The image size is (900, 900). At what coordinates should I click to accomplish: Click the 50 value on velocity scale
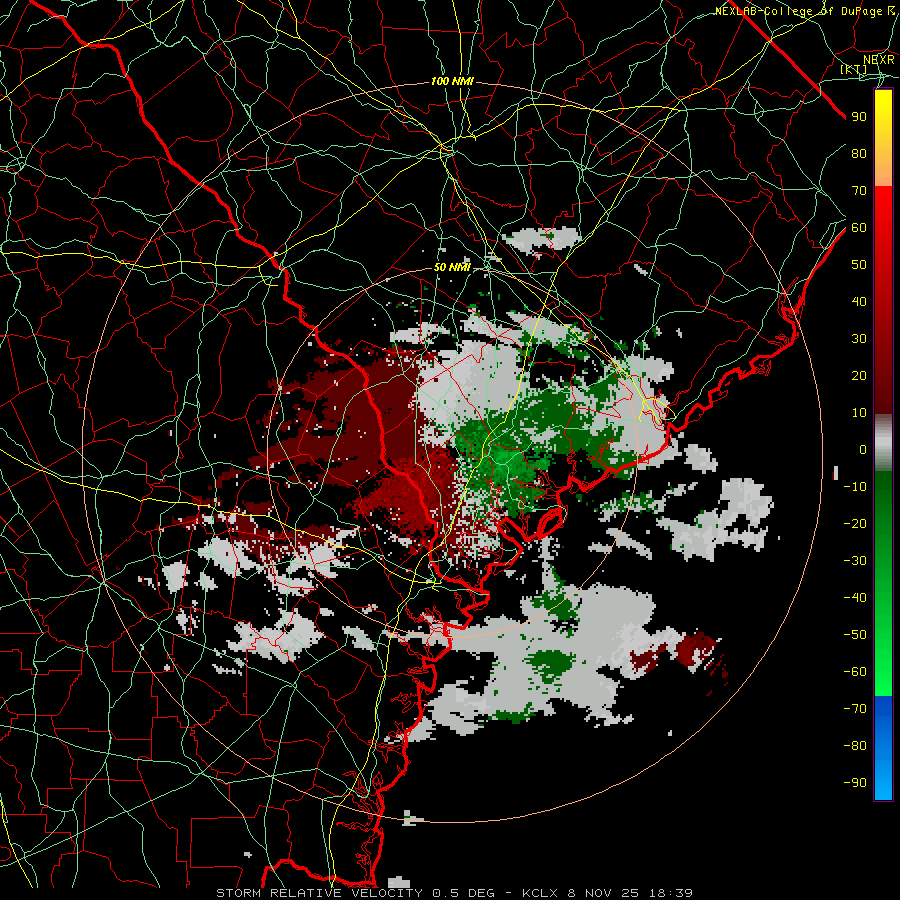859,265
